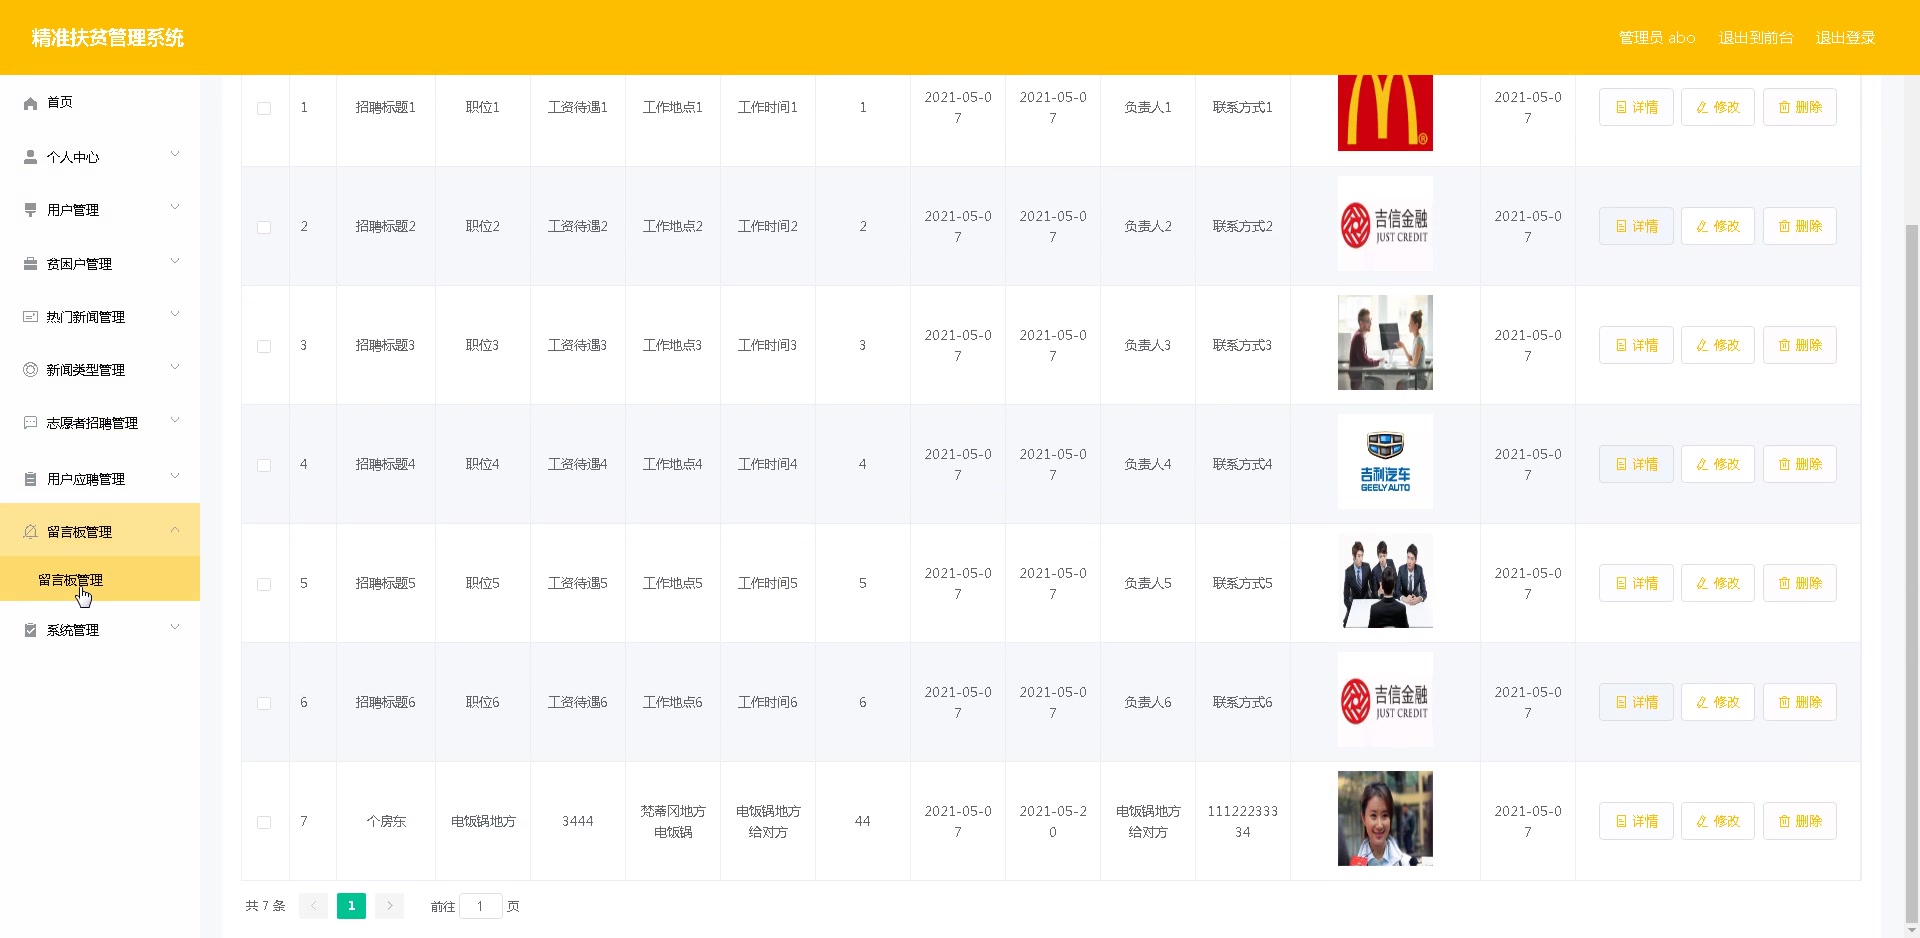Click 修改 button for row 2
The width and height of the screenshot is (1920, 938).
1717,226
